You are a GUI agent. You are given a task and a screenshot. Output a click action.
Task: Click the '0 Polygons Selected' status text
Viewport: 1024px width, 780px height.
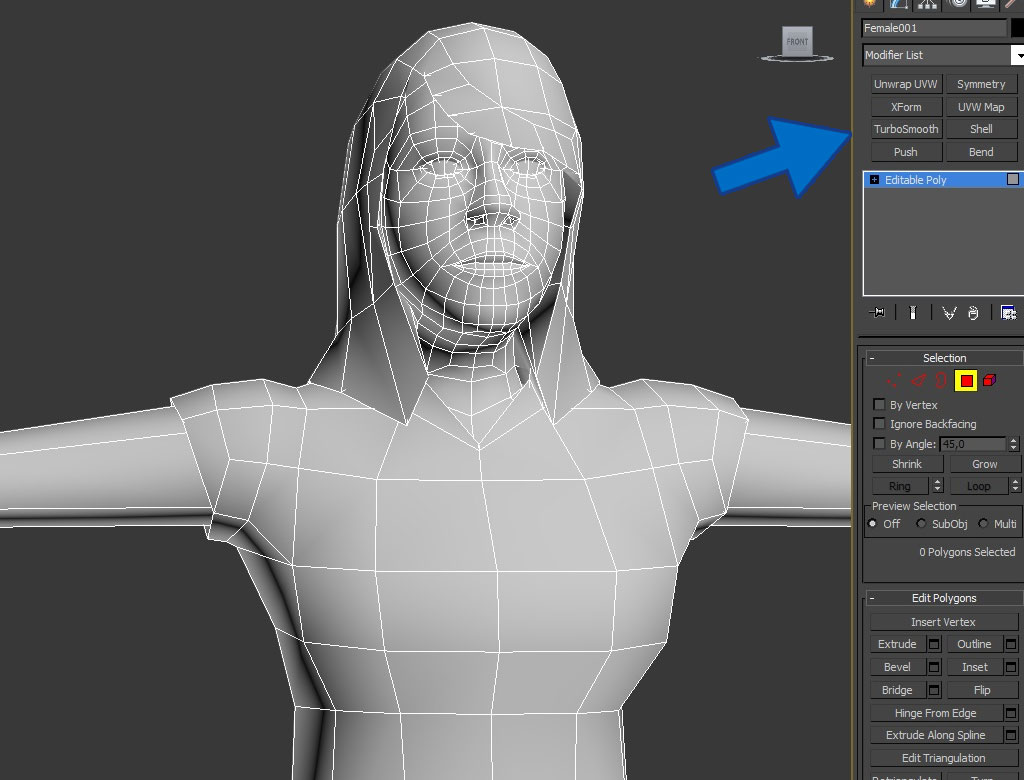[x=967, y=552]
